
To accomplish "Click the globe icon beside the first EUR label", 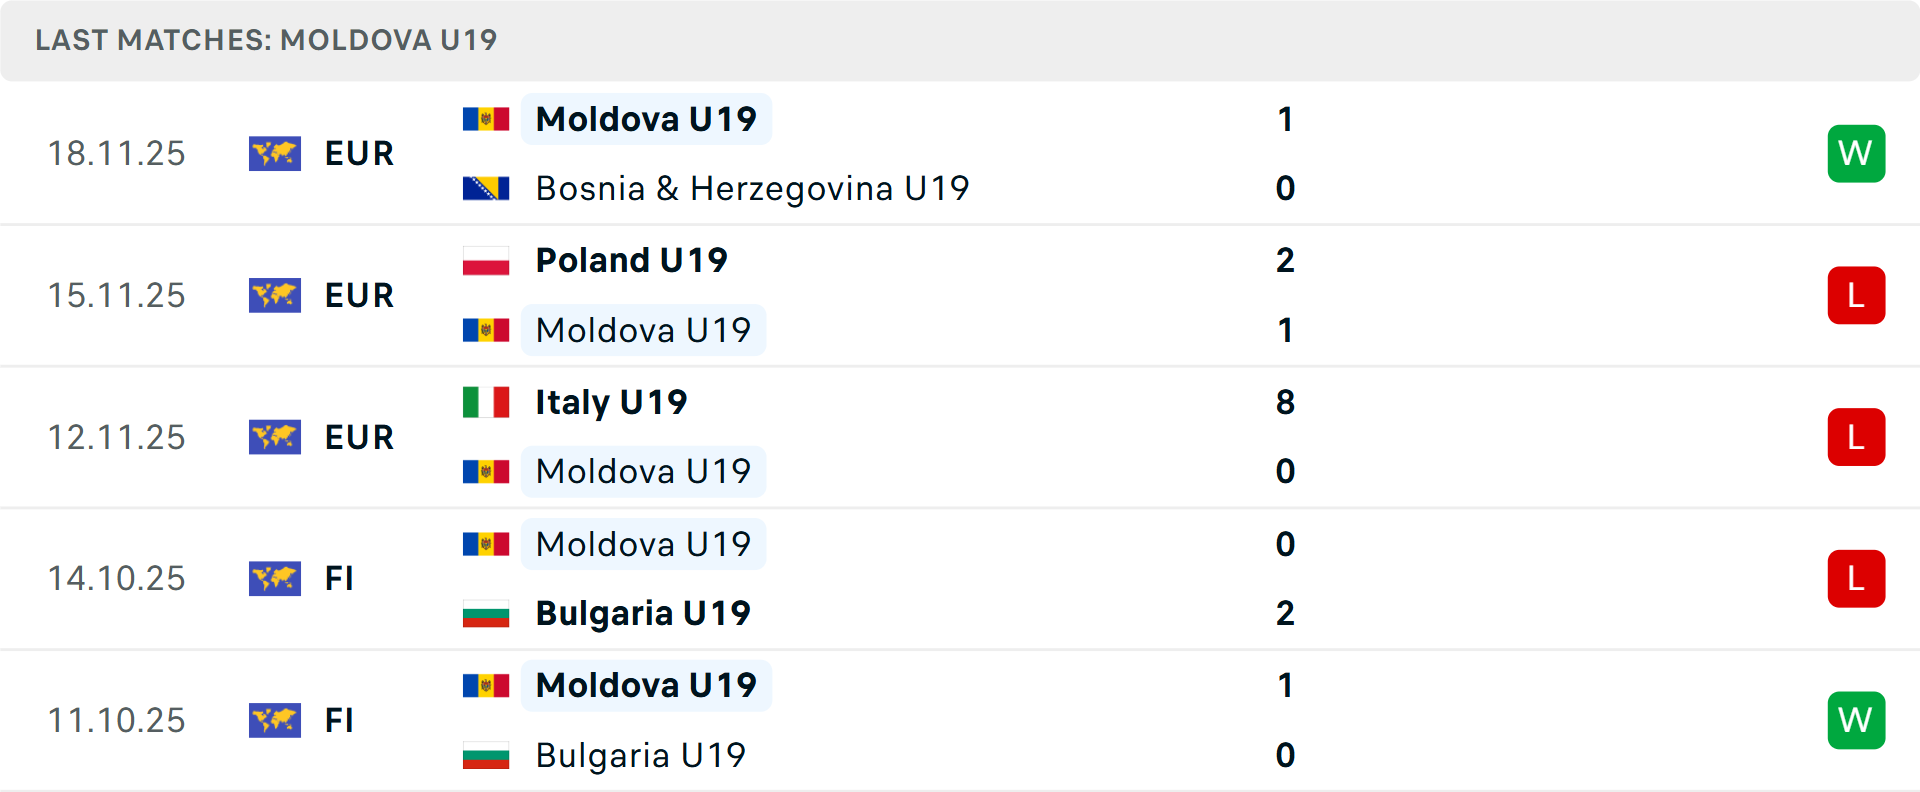I will coord(275,154).
